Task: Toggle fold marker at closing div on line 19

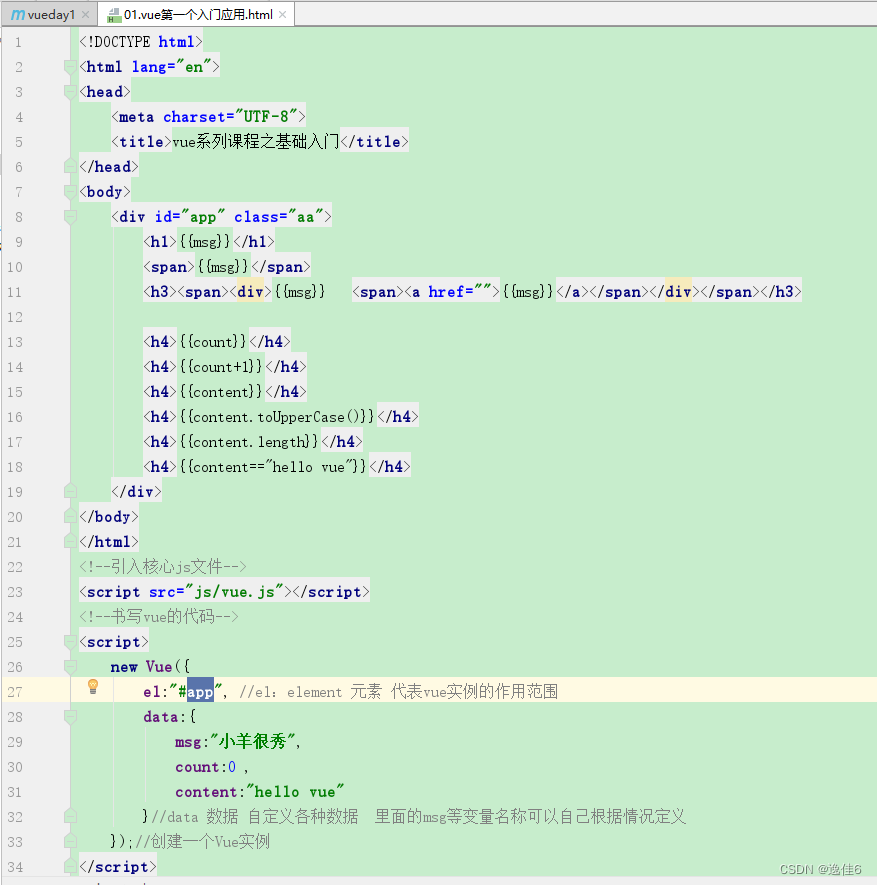Action: coord(70,492)
